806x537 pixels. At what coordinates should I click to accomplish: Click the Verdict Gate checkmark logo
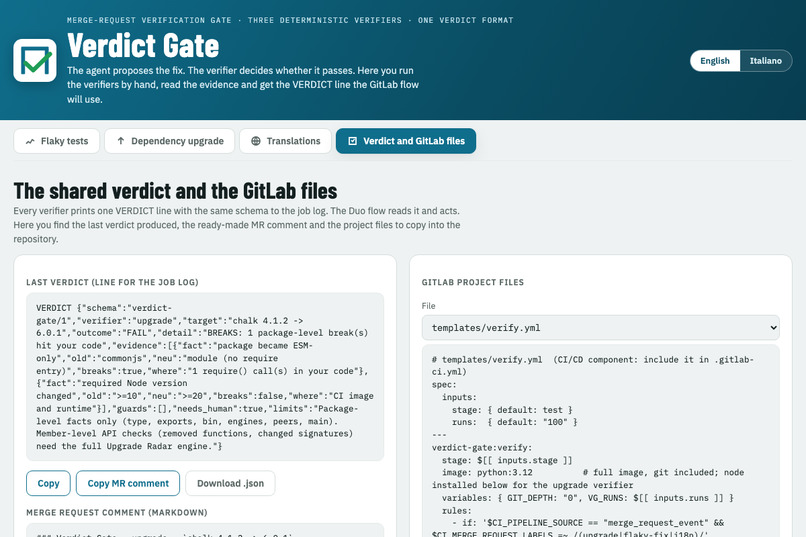(x=35, y=60)
